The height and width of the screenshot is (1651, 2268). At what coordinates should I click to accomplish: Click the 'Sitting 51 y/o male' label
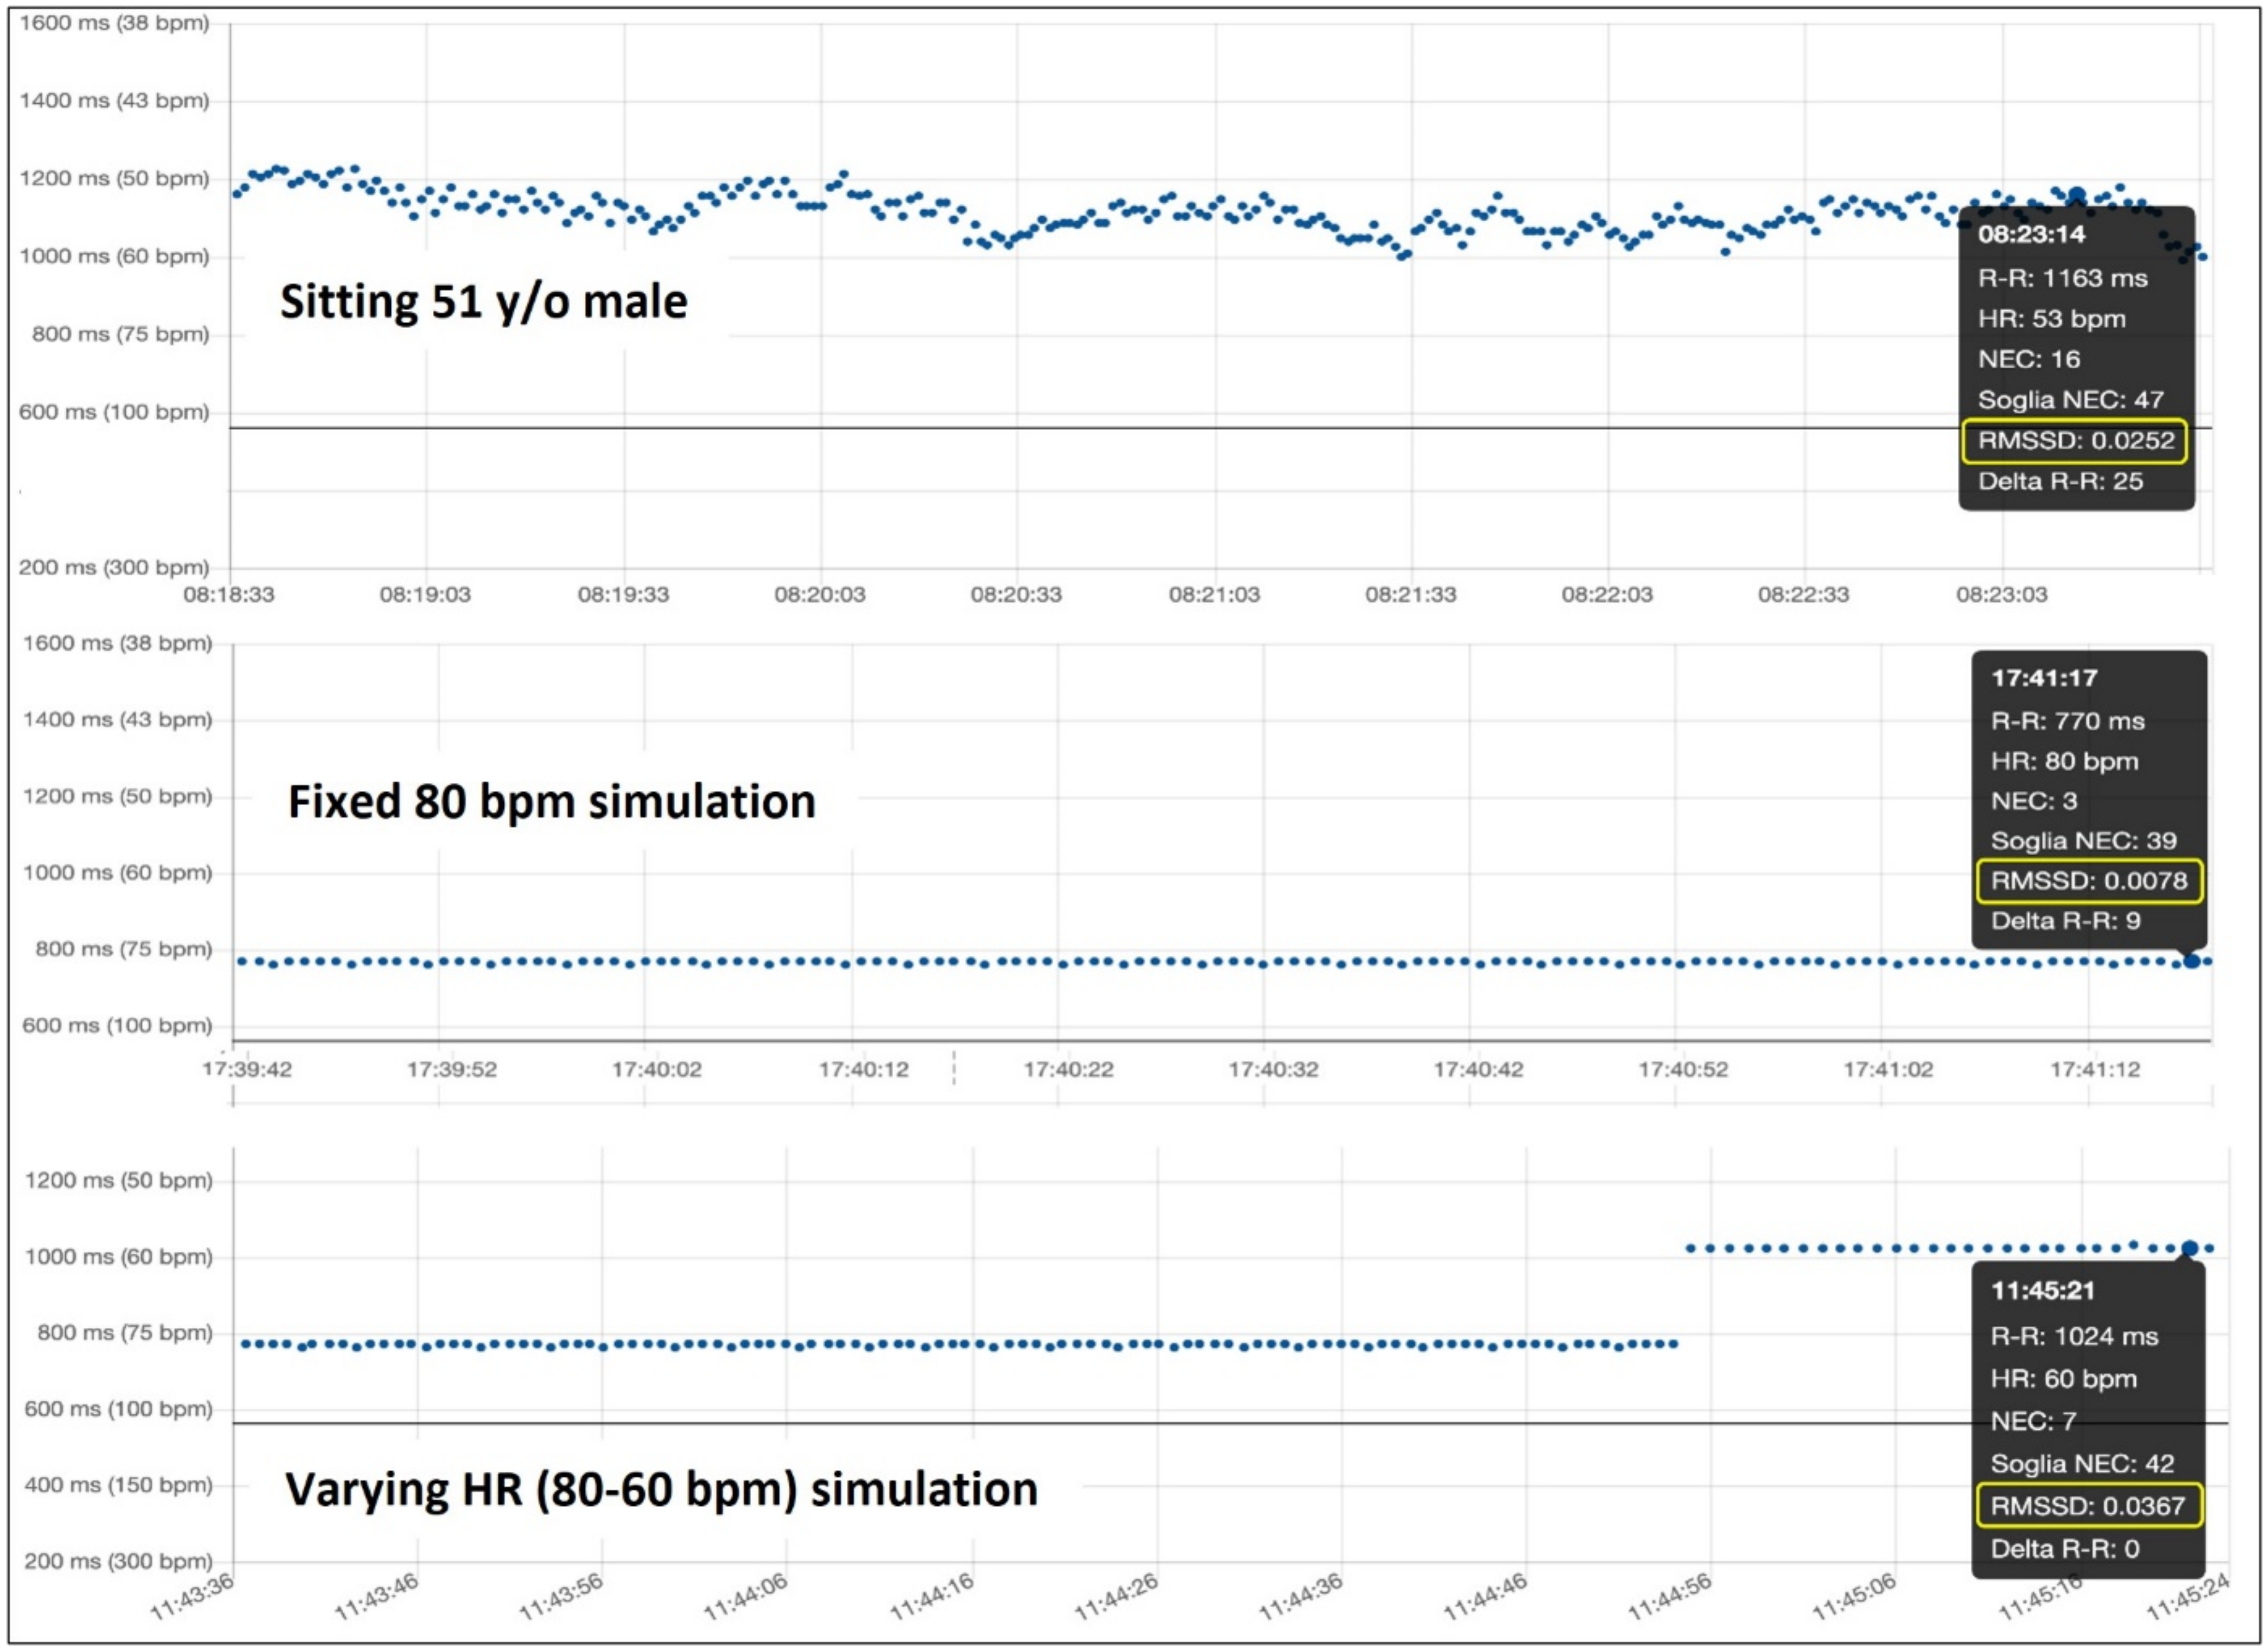483,302
